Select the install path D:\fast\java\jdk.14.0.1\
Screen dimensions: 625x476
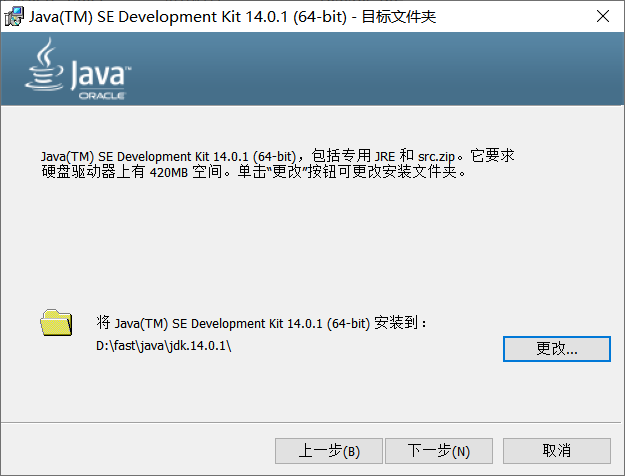click(163, 345)
